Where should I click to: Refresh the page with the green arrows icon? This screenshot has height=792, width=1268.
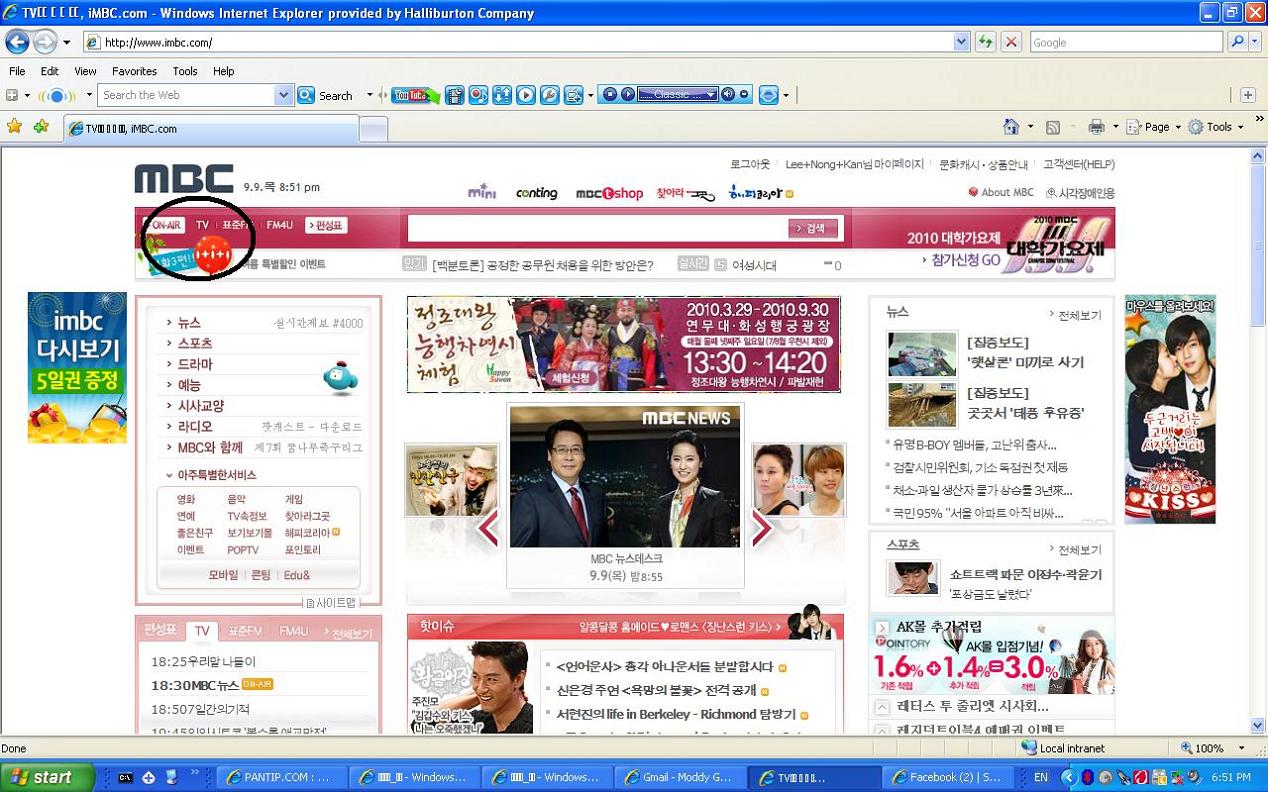click(x=986, y=42)
